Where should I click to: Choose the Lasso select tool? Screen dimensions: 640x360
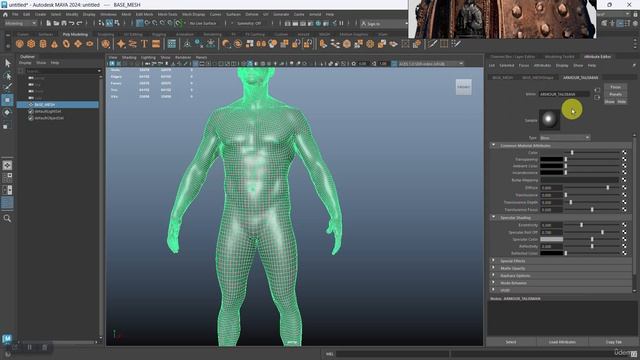tap(7, 76)
